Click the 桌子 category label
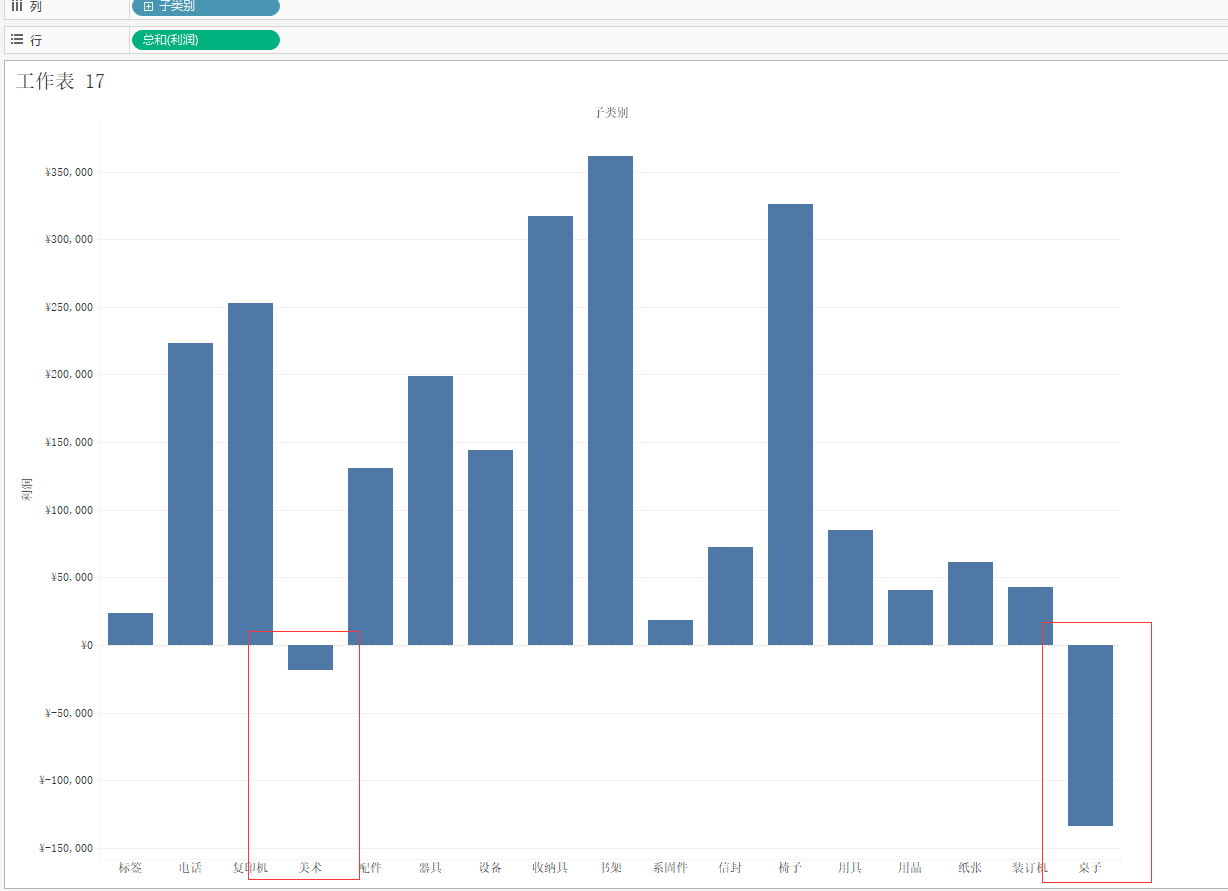The width and height of the screenshot is (1228, 891). click(x=1090, y=867)
